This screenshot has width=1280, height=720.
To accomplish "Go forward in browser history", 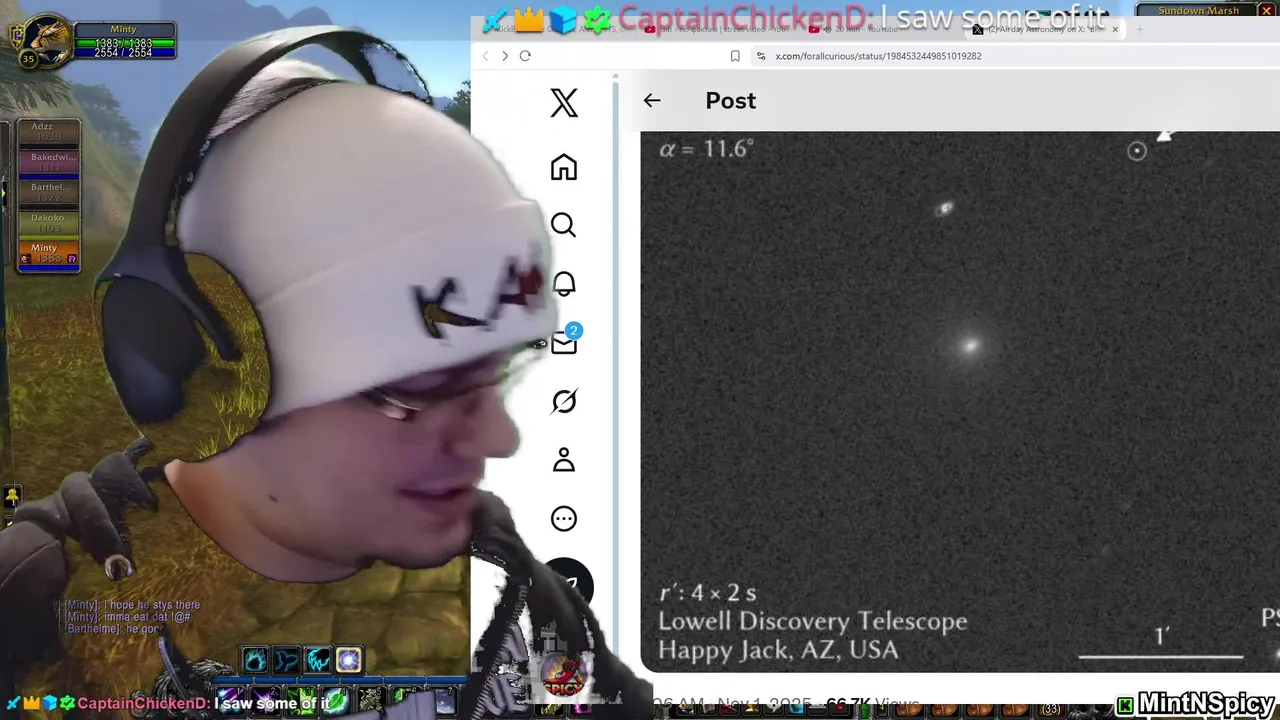I will (x=504, y=56).
